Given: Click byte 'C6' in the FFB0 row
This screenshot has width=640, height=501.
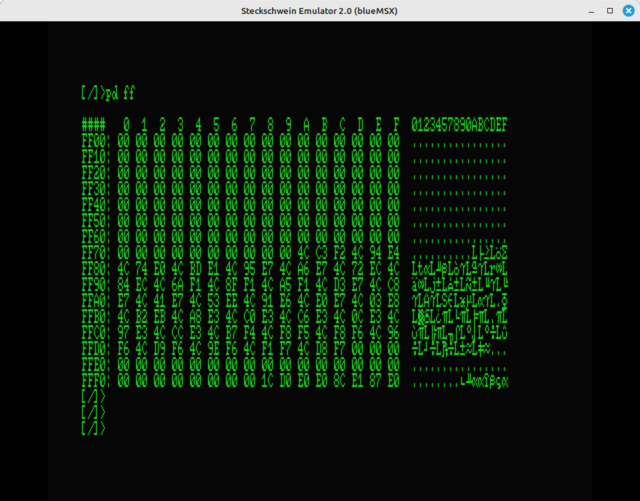Looking at the screenshot, I should click(303, 317).
